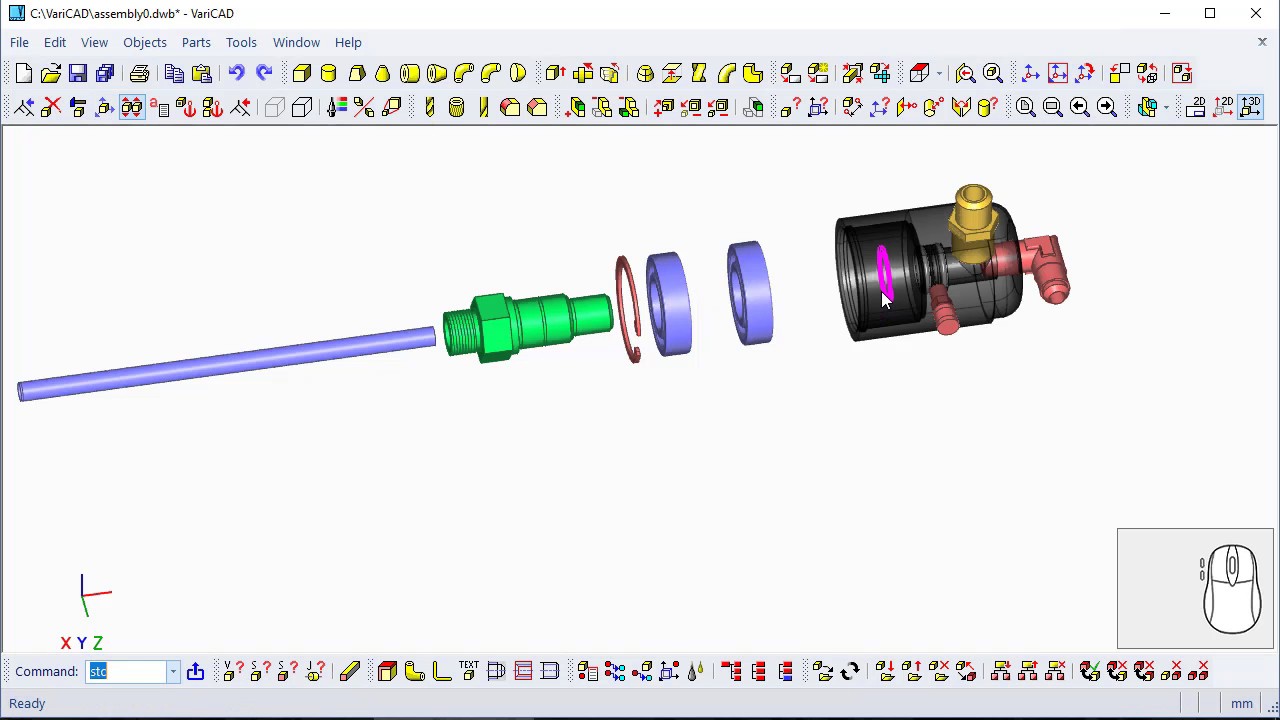The height and width of the screenshot is (720, 1280).
Task: Click the shaded cube display icon
Action: click(920, 73)
